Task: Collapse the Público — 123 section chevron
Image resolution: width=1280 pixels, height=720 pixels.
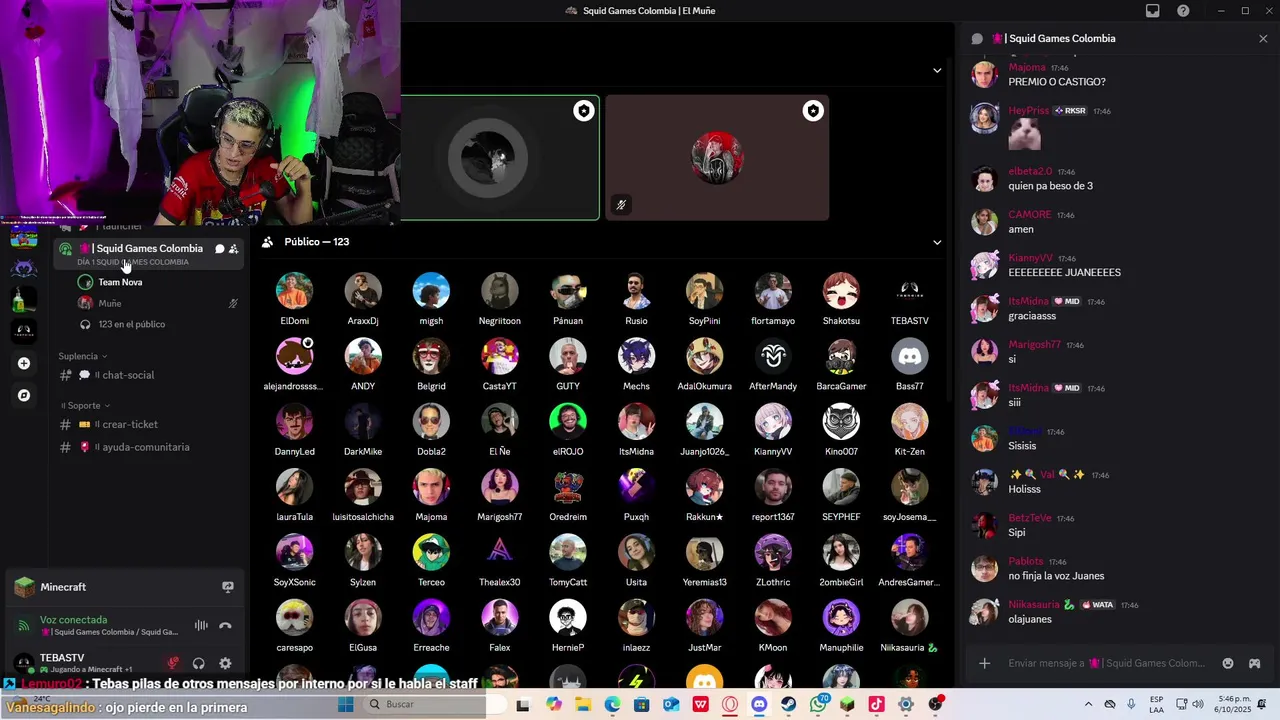Action: pos(937,242)
